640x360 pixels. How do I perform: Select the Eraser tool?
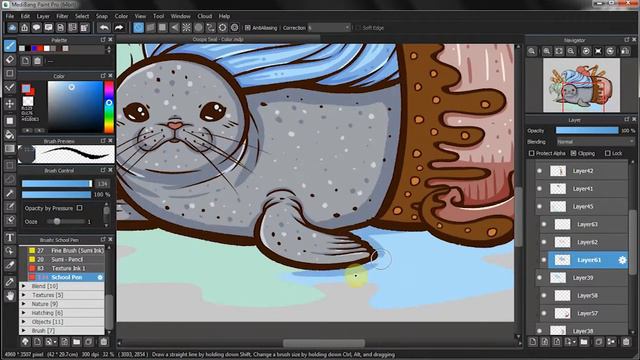pos(10,60)
